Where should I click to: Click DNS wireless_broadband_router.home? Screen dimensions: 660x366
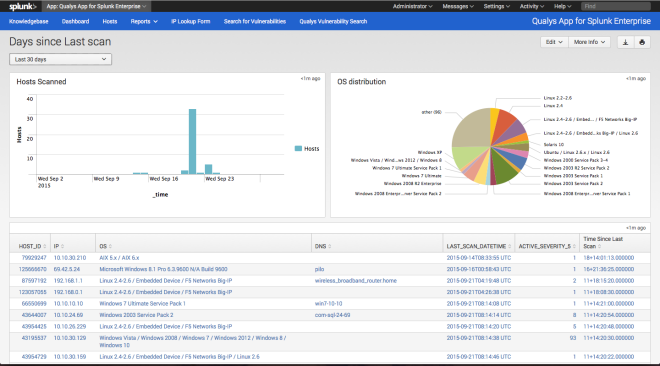pyautogui.click(x=356, y=281)
